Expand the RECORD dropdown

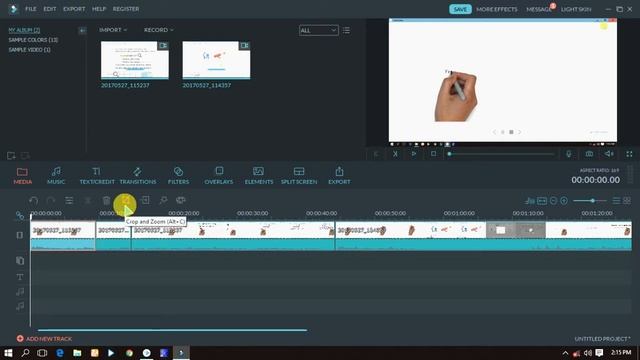(158, 30)
